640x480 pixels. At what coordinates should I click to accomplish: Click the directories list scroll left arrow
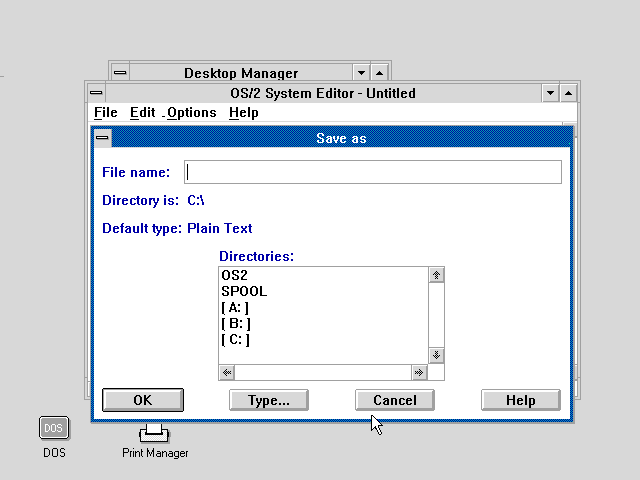(x=227, y=372)
